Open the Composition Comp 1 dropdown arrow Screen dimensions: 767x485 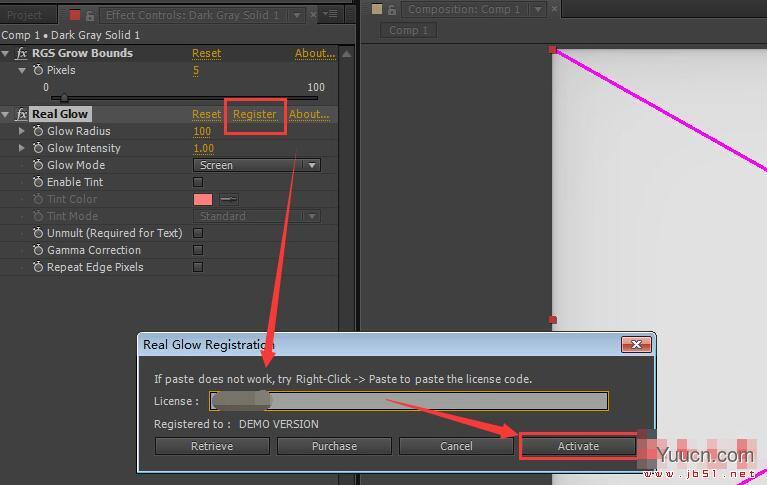(x=538, y=9)
